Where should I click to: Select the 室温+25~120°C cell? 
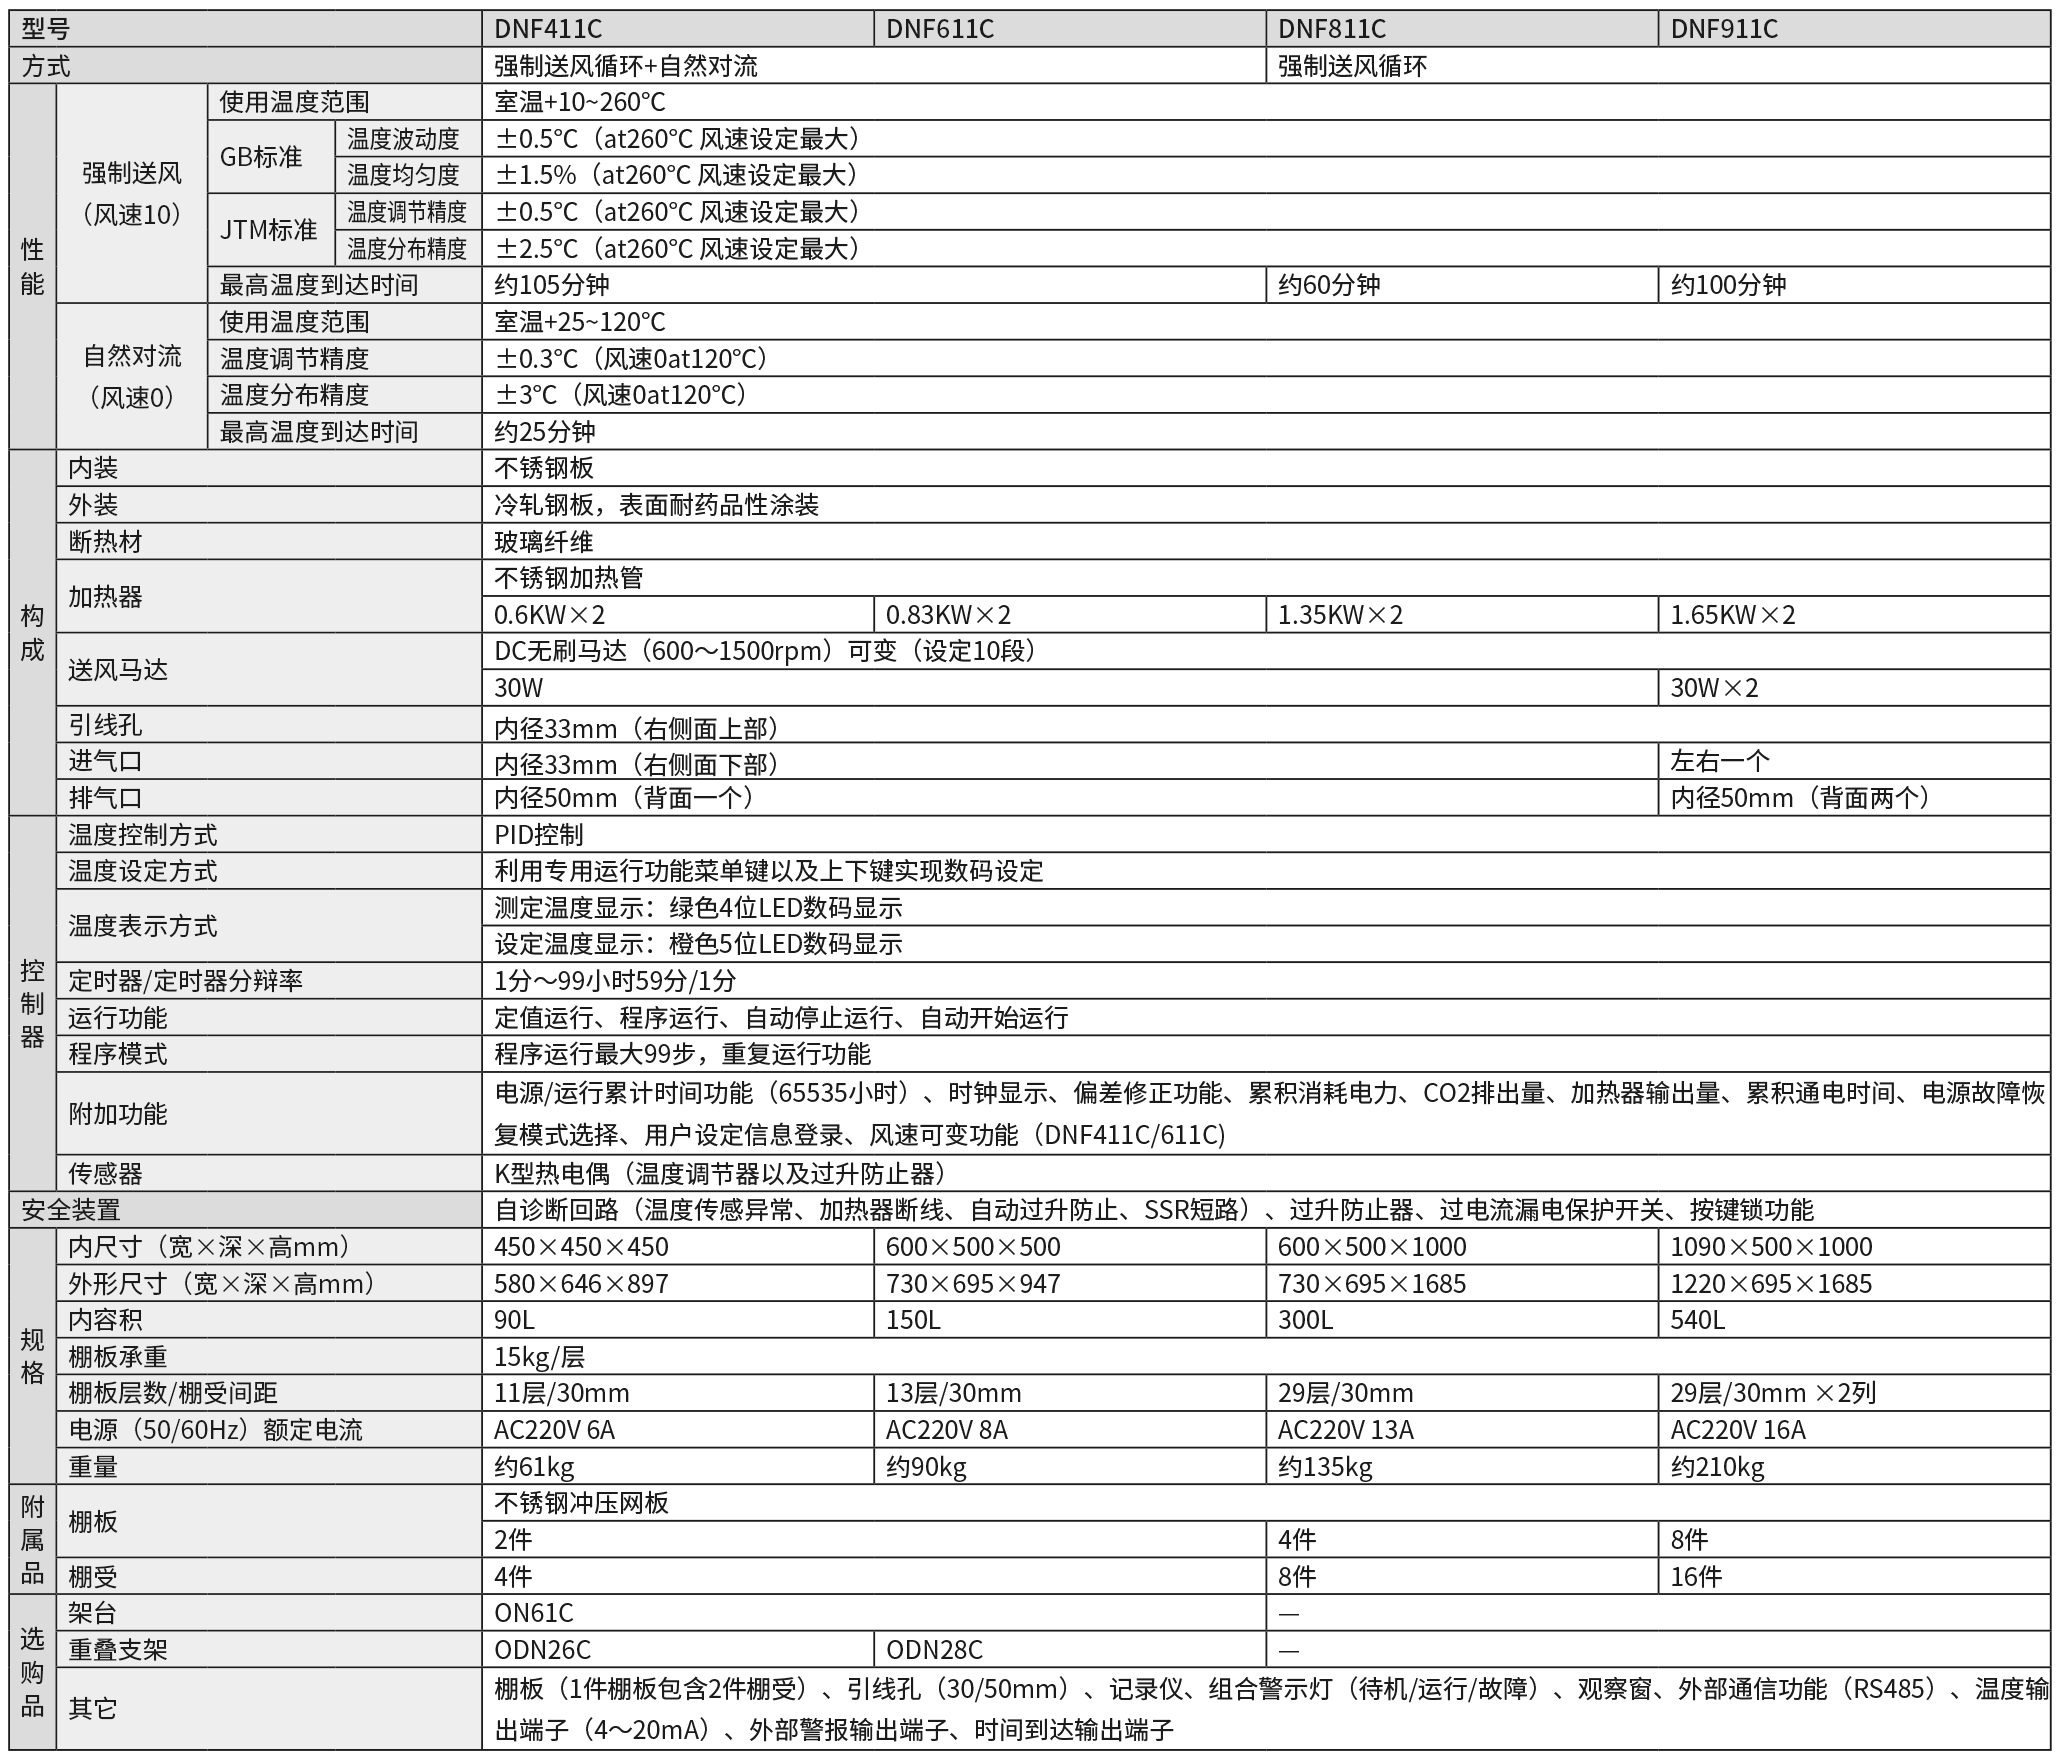tap(1266, 322)
